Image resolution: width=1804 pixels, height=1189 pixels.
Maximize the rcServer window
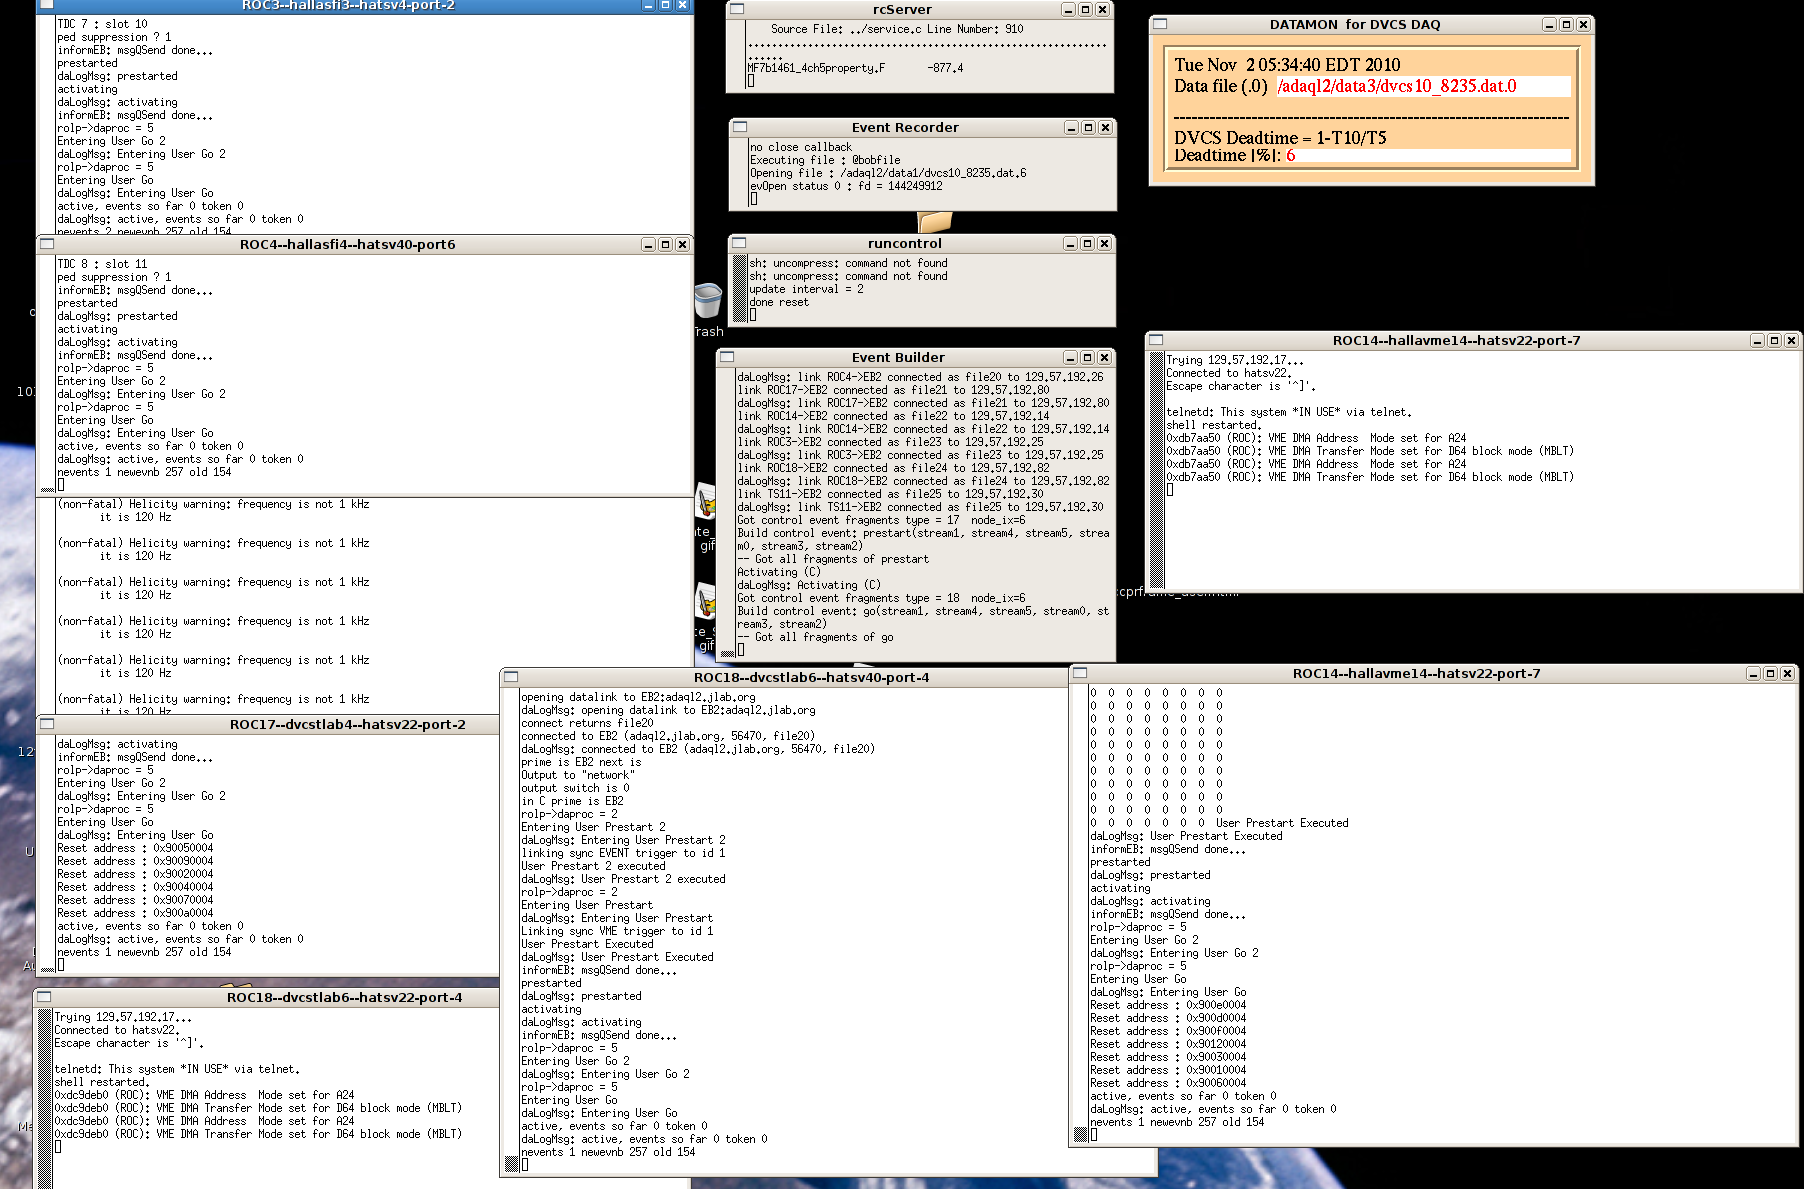[x=1085, y=9]
